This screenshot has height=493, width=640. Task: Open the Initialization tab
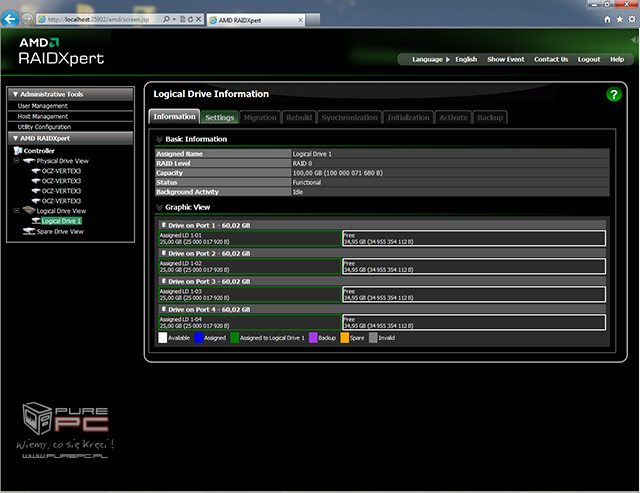point(408,118)
